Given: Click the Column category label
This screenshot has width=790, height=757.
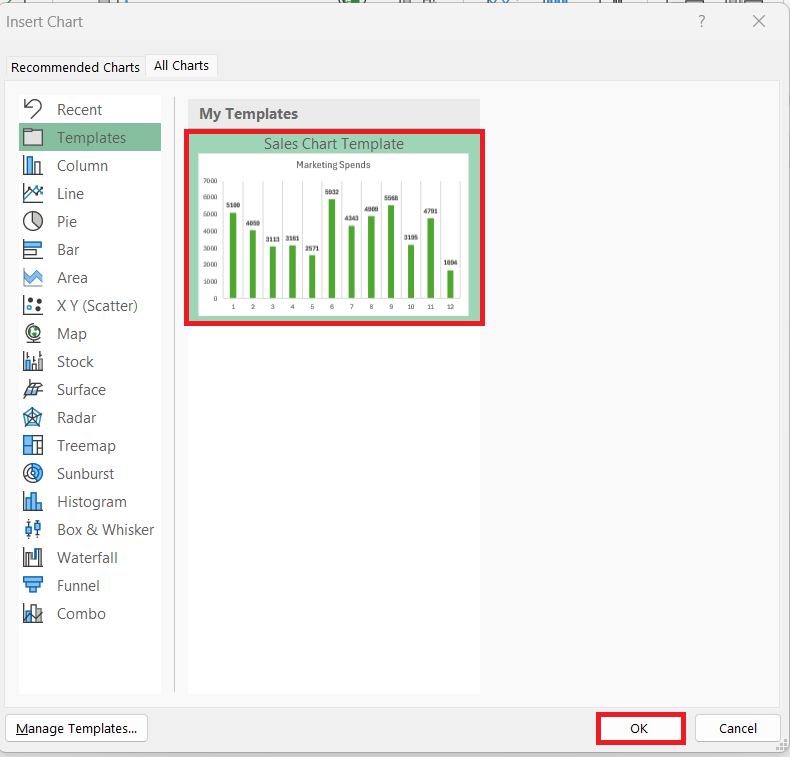Looking at the screenshot, I should [x=82, y=166].
